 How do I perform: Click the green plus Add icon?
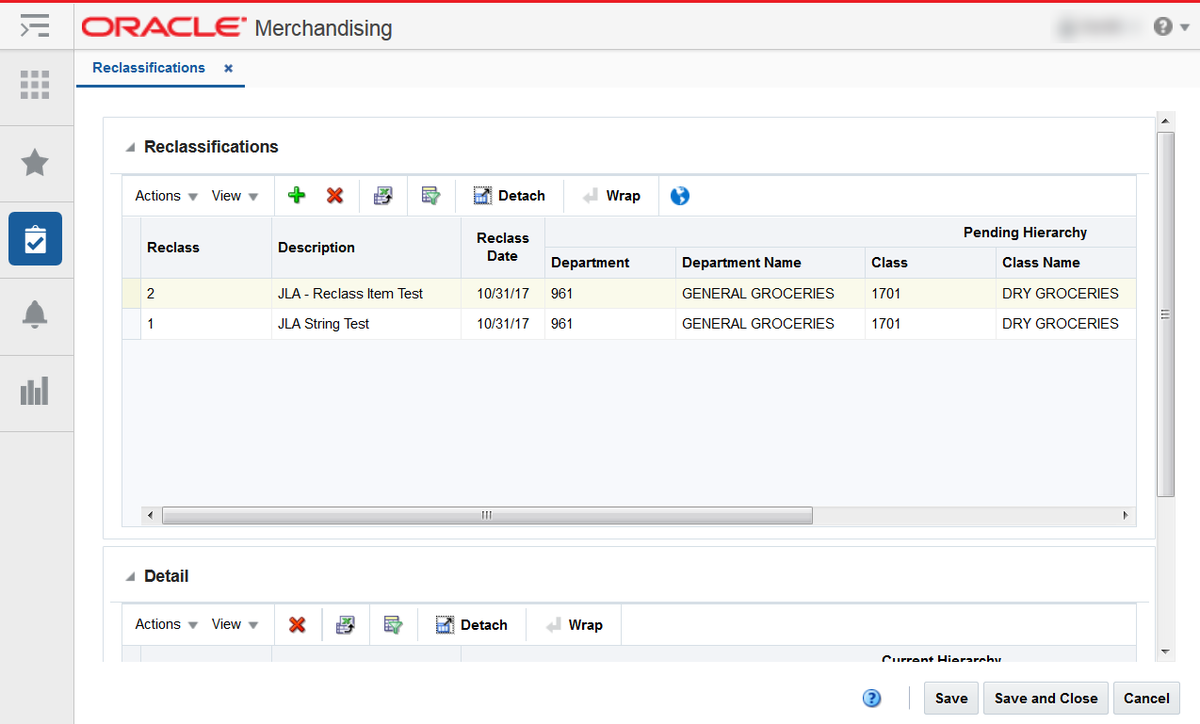click(x=297, y=196)
